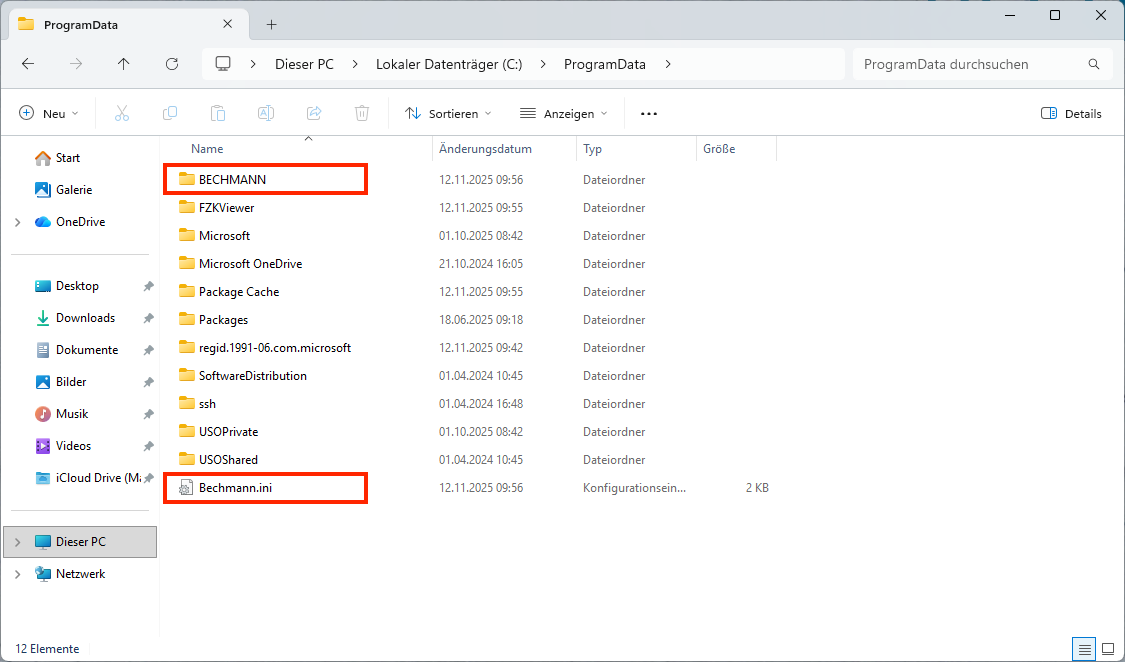
Task: Click the ProgramData durchsuchen search field
Action: pyautogui.click(x=970, y=64)
